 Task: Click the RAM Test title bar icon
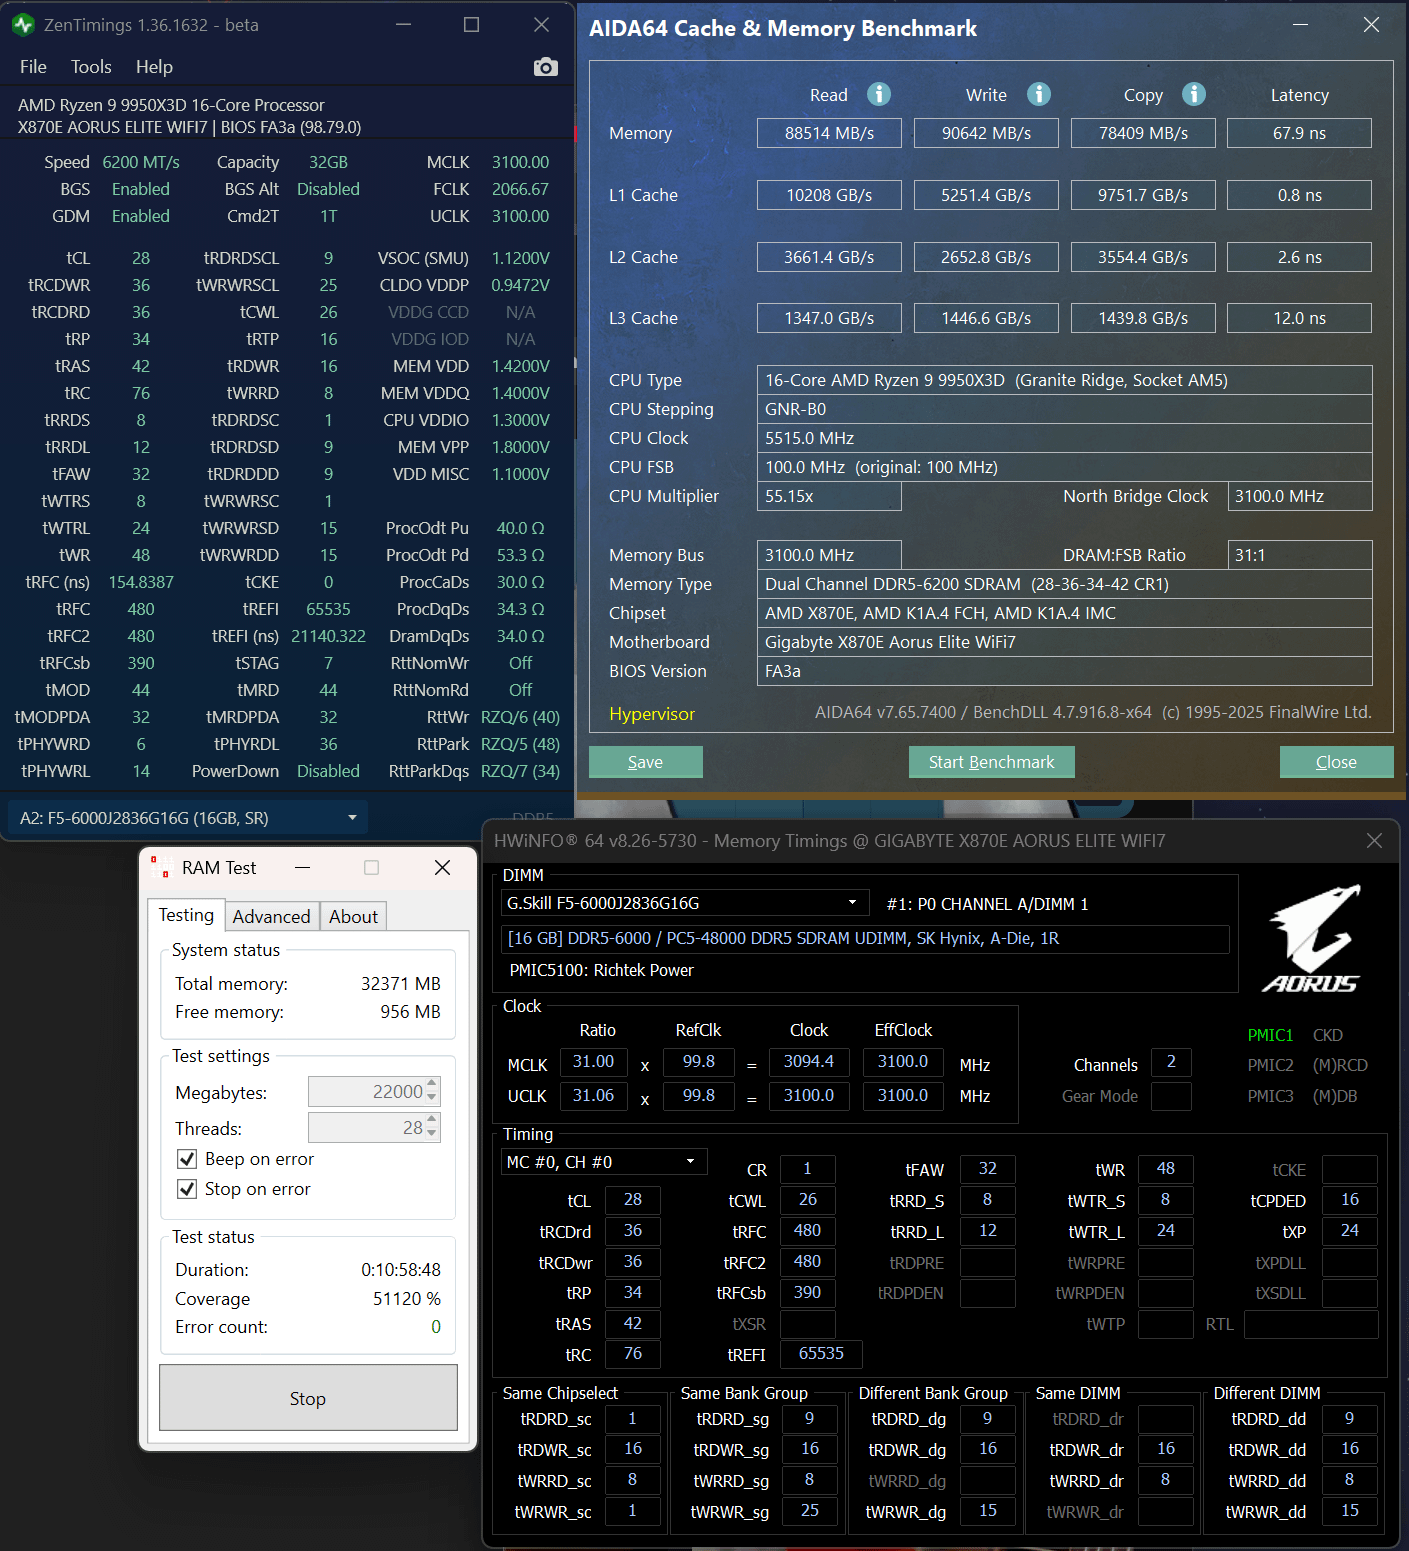click(160, 867)
